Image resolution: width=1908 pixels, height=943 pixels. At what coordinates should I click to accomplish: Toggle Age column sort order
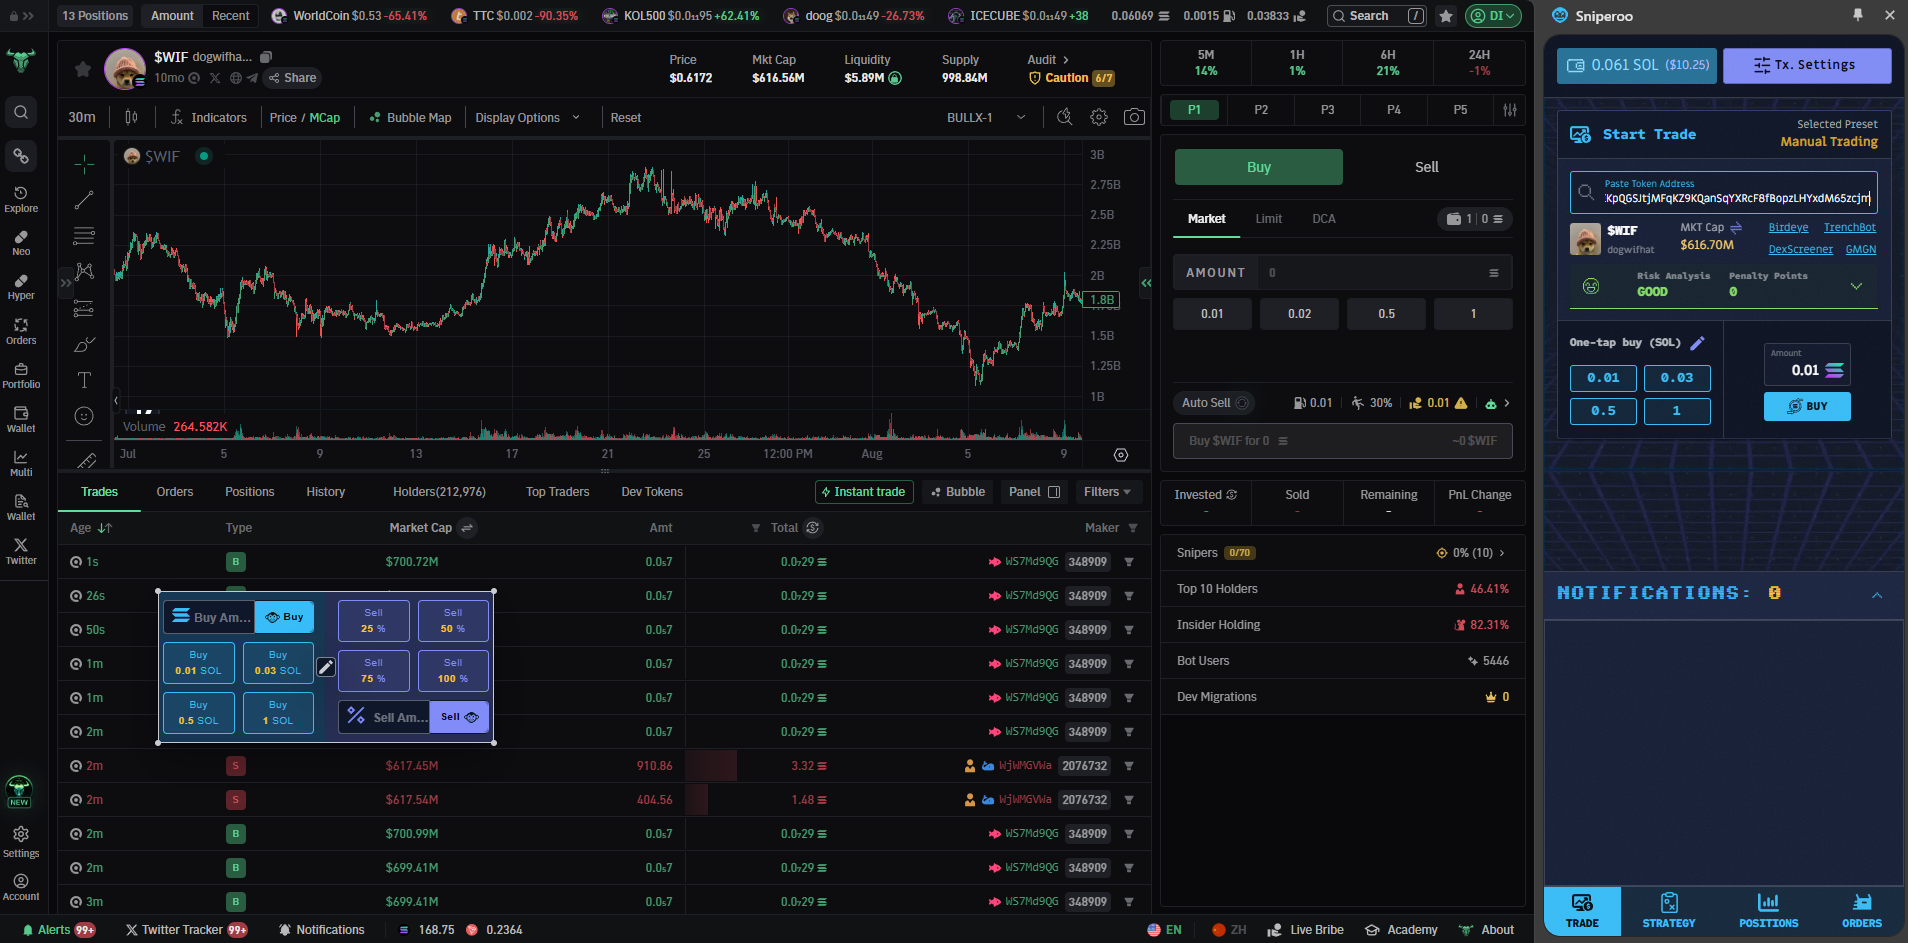click(x=105, y=528)
